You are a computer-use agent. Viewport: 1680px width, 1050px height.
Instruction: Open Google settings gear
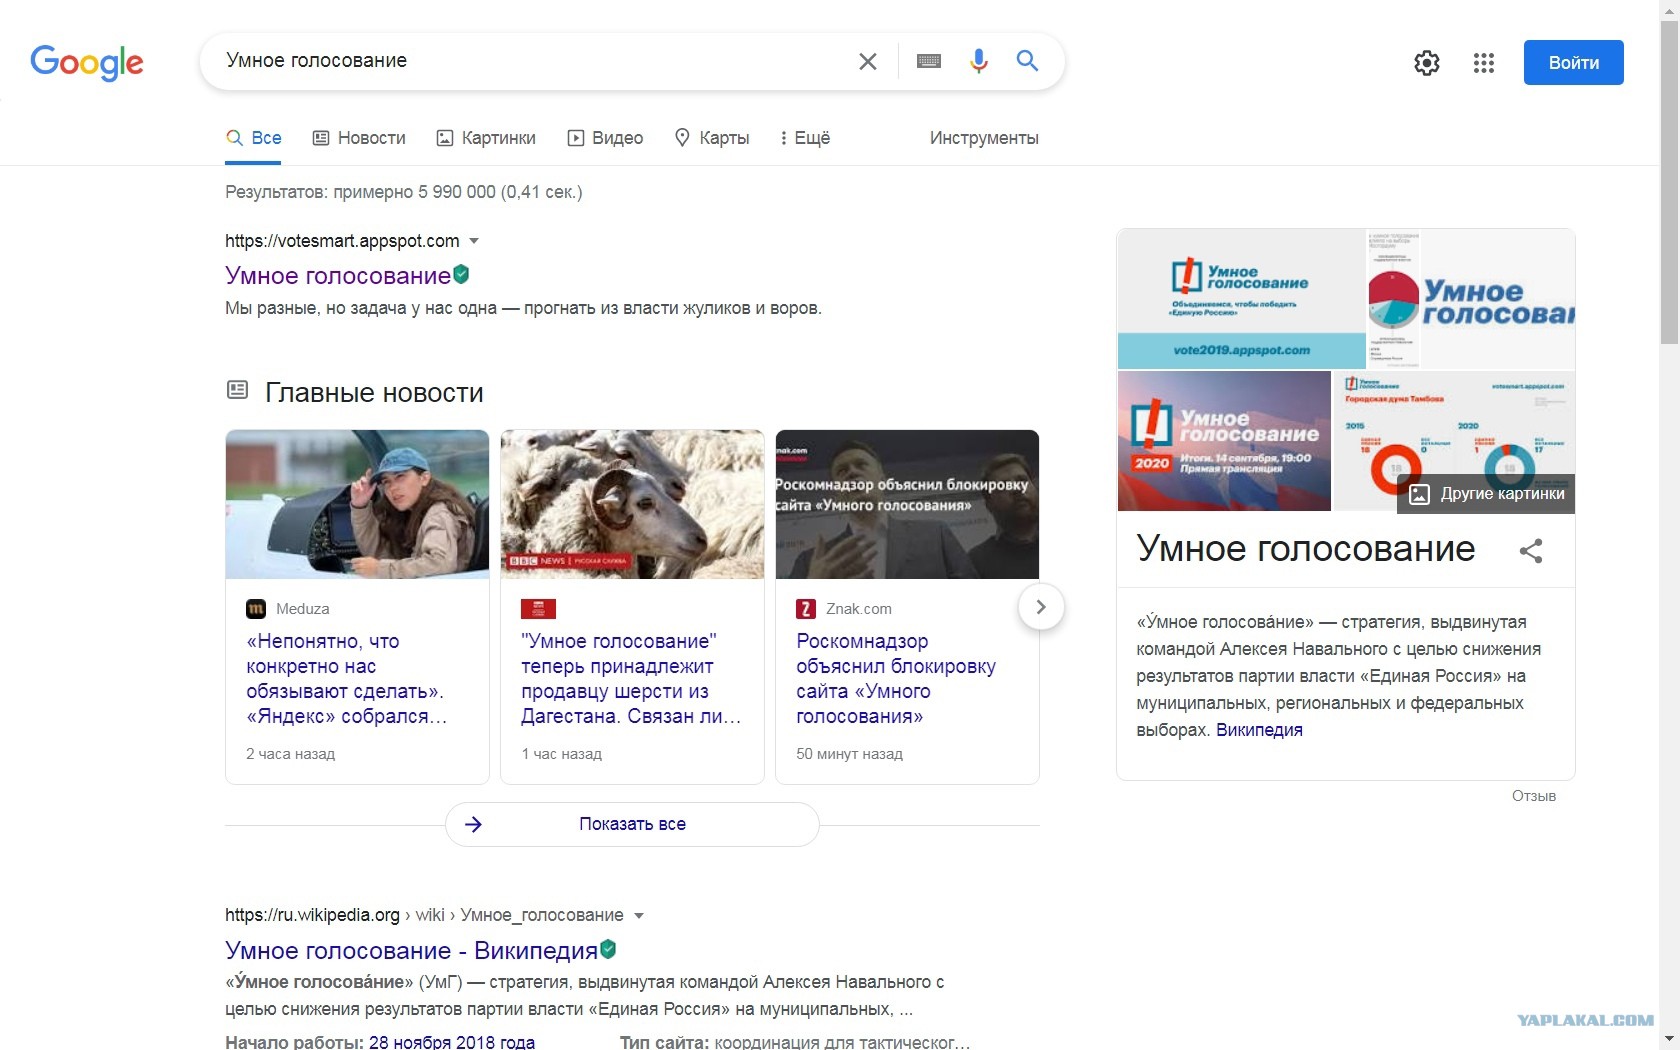click(1427, 63)
